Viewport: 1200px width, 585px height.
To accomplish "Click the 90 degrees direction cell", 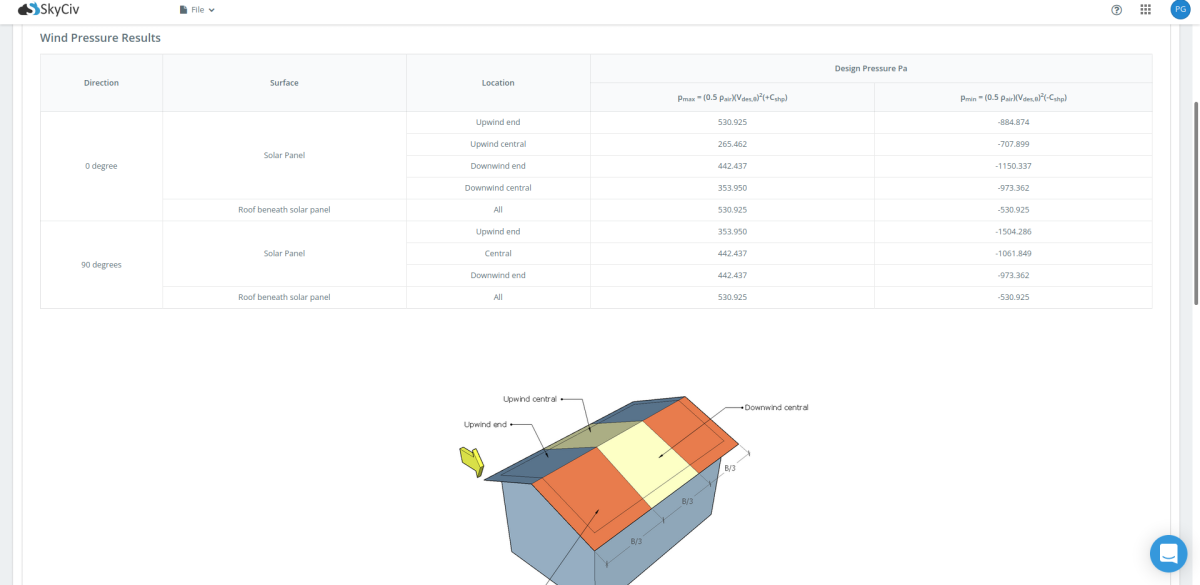I will 101,265.
